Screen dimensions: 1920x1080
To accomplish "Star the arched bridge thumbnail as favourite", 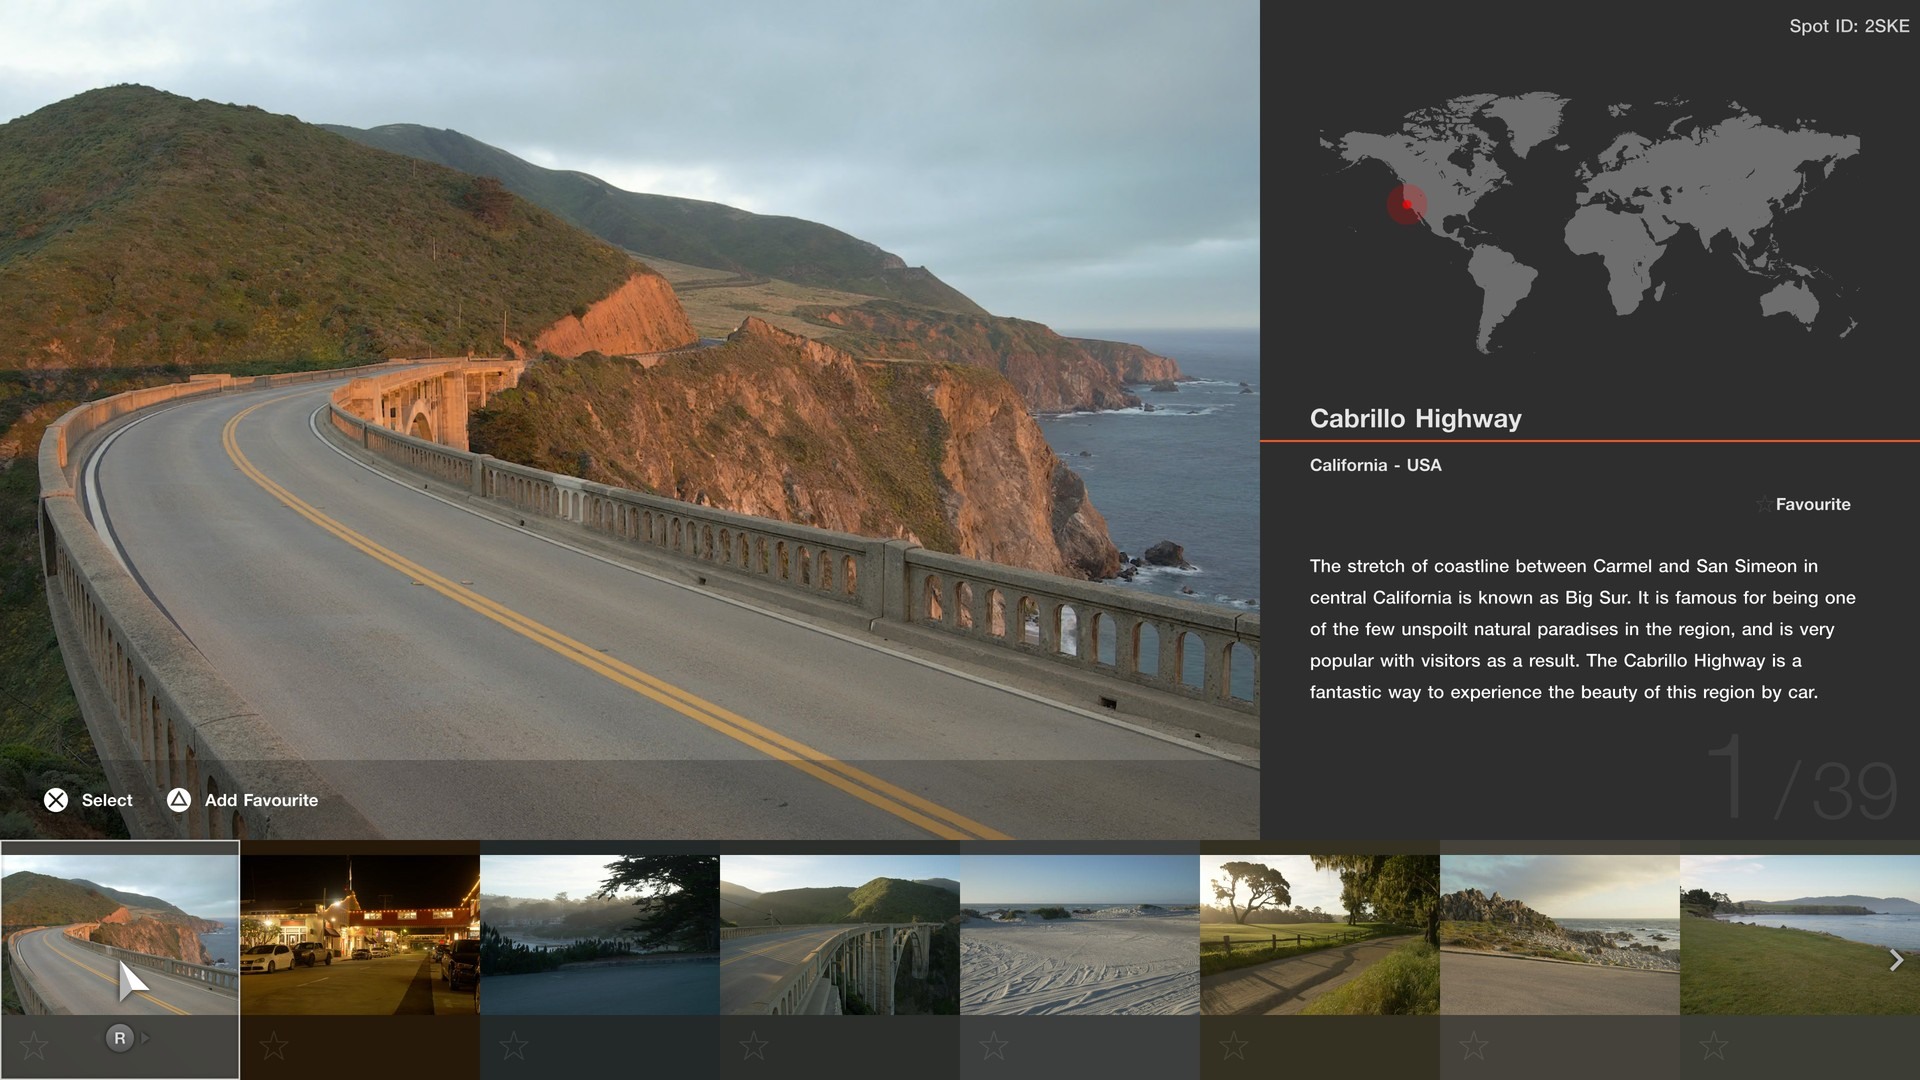I will coord(753,1046).
